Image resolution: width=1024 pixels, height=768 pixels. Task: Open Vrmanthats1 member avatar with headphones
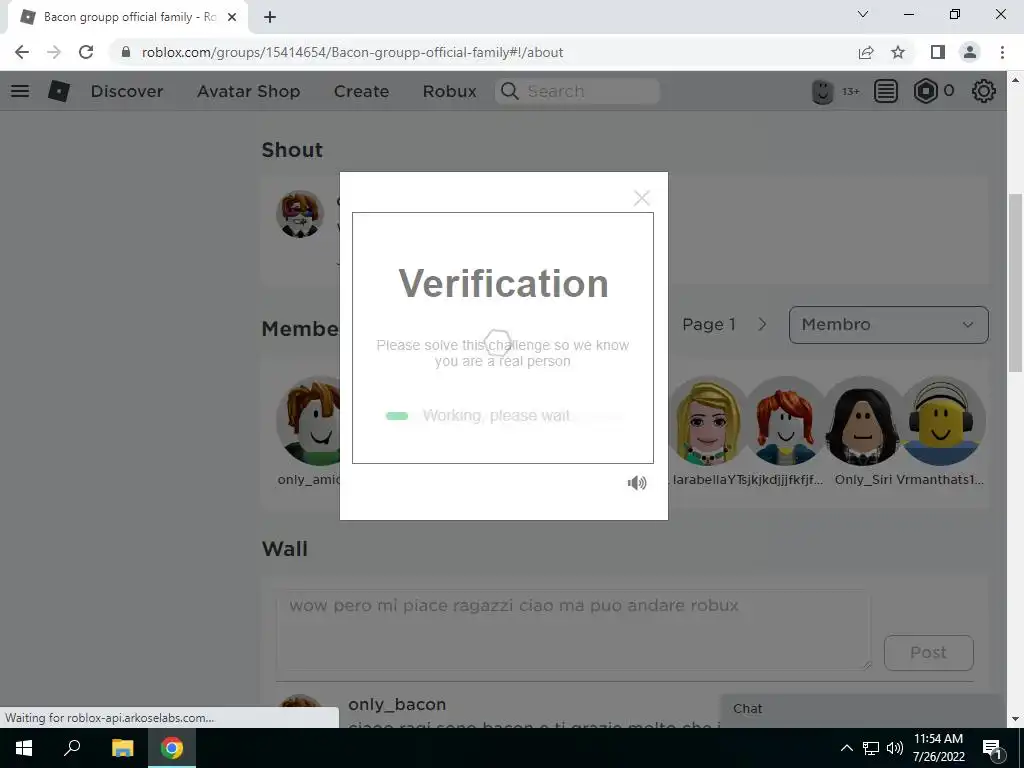click(940, 421)
